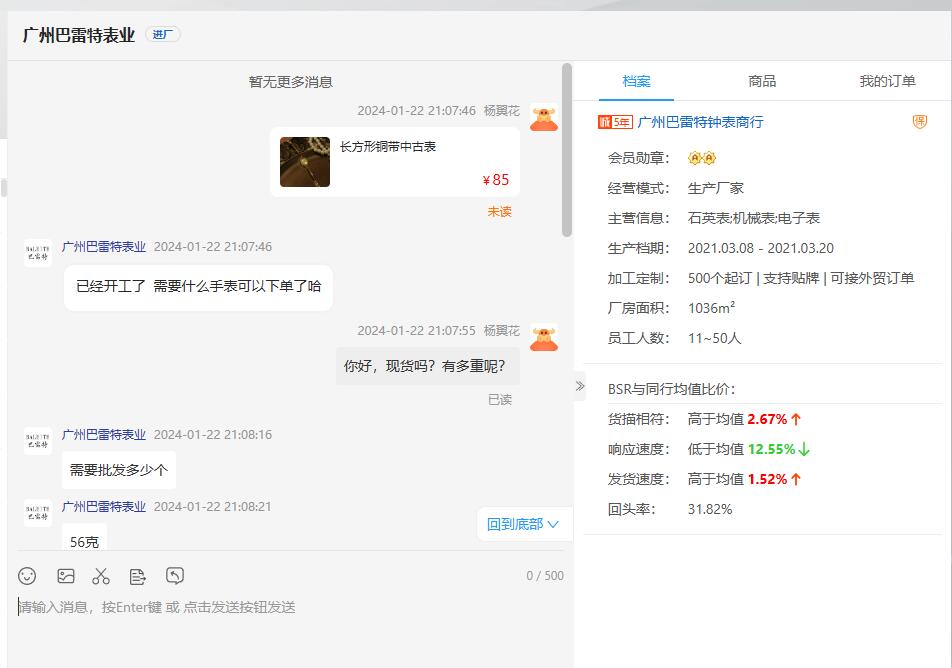Open the emoji picker icon

coord(27,576)
